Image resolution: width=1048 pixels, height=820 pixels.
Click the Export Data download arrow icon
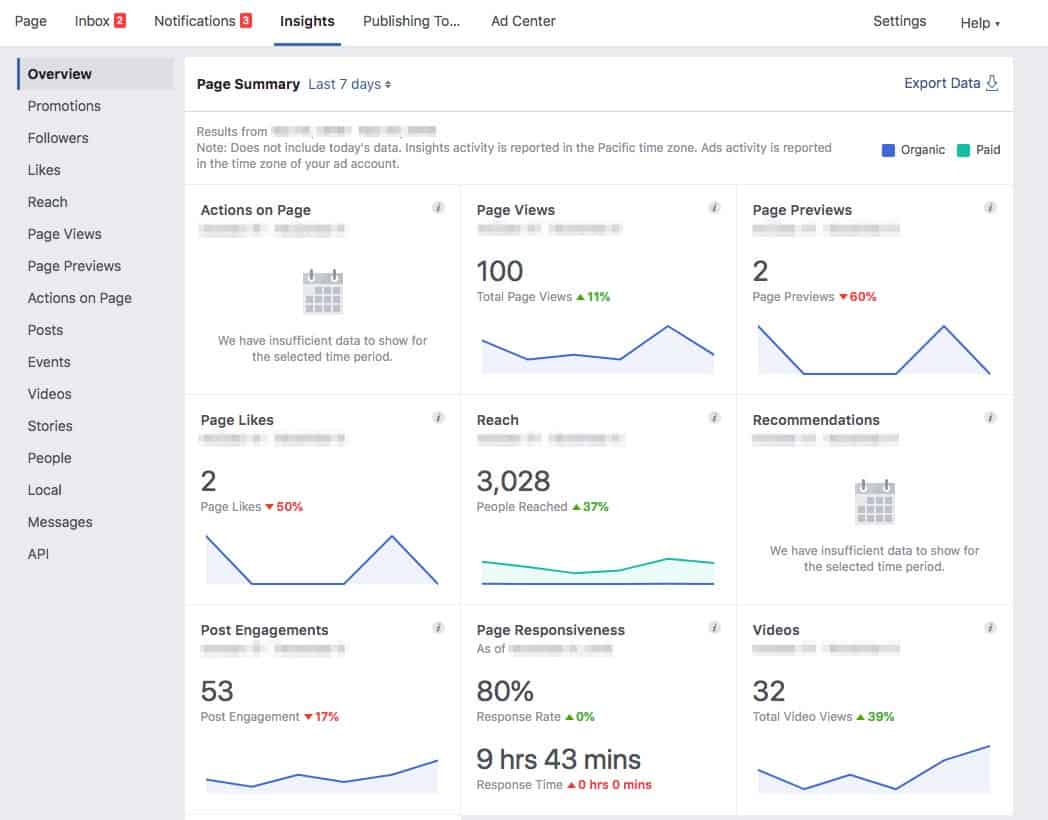[992, 84]
